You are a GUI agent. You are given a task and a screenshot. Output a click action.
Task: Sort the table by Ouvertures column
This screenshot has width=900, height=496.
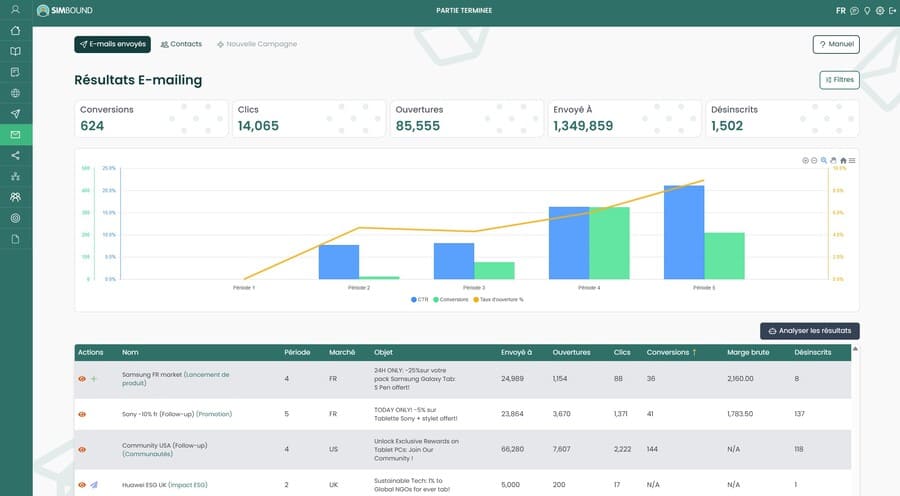click(572, 352)
